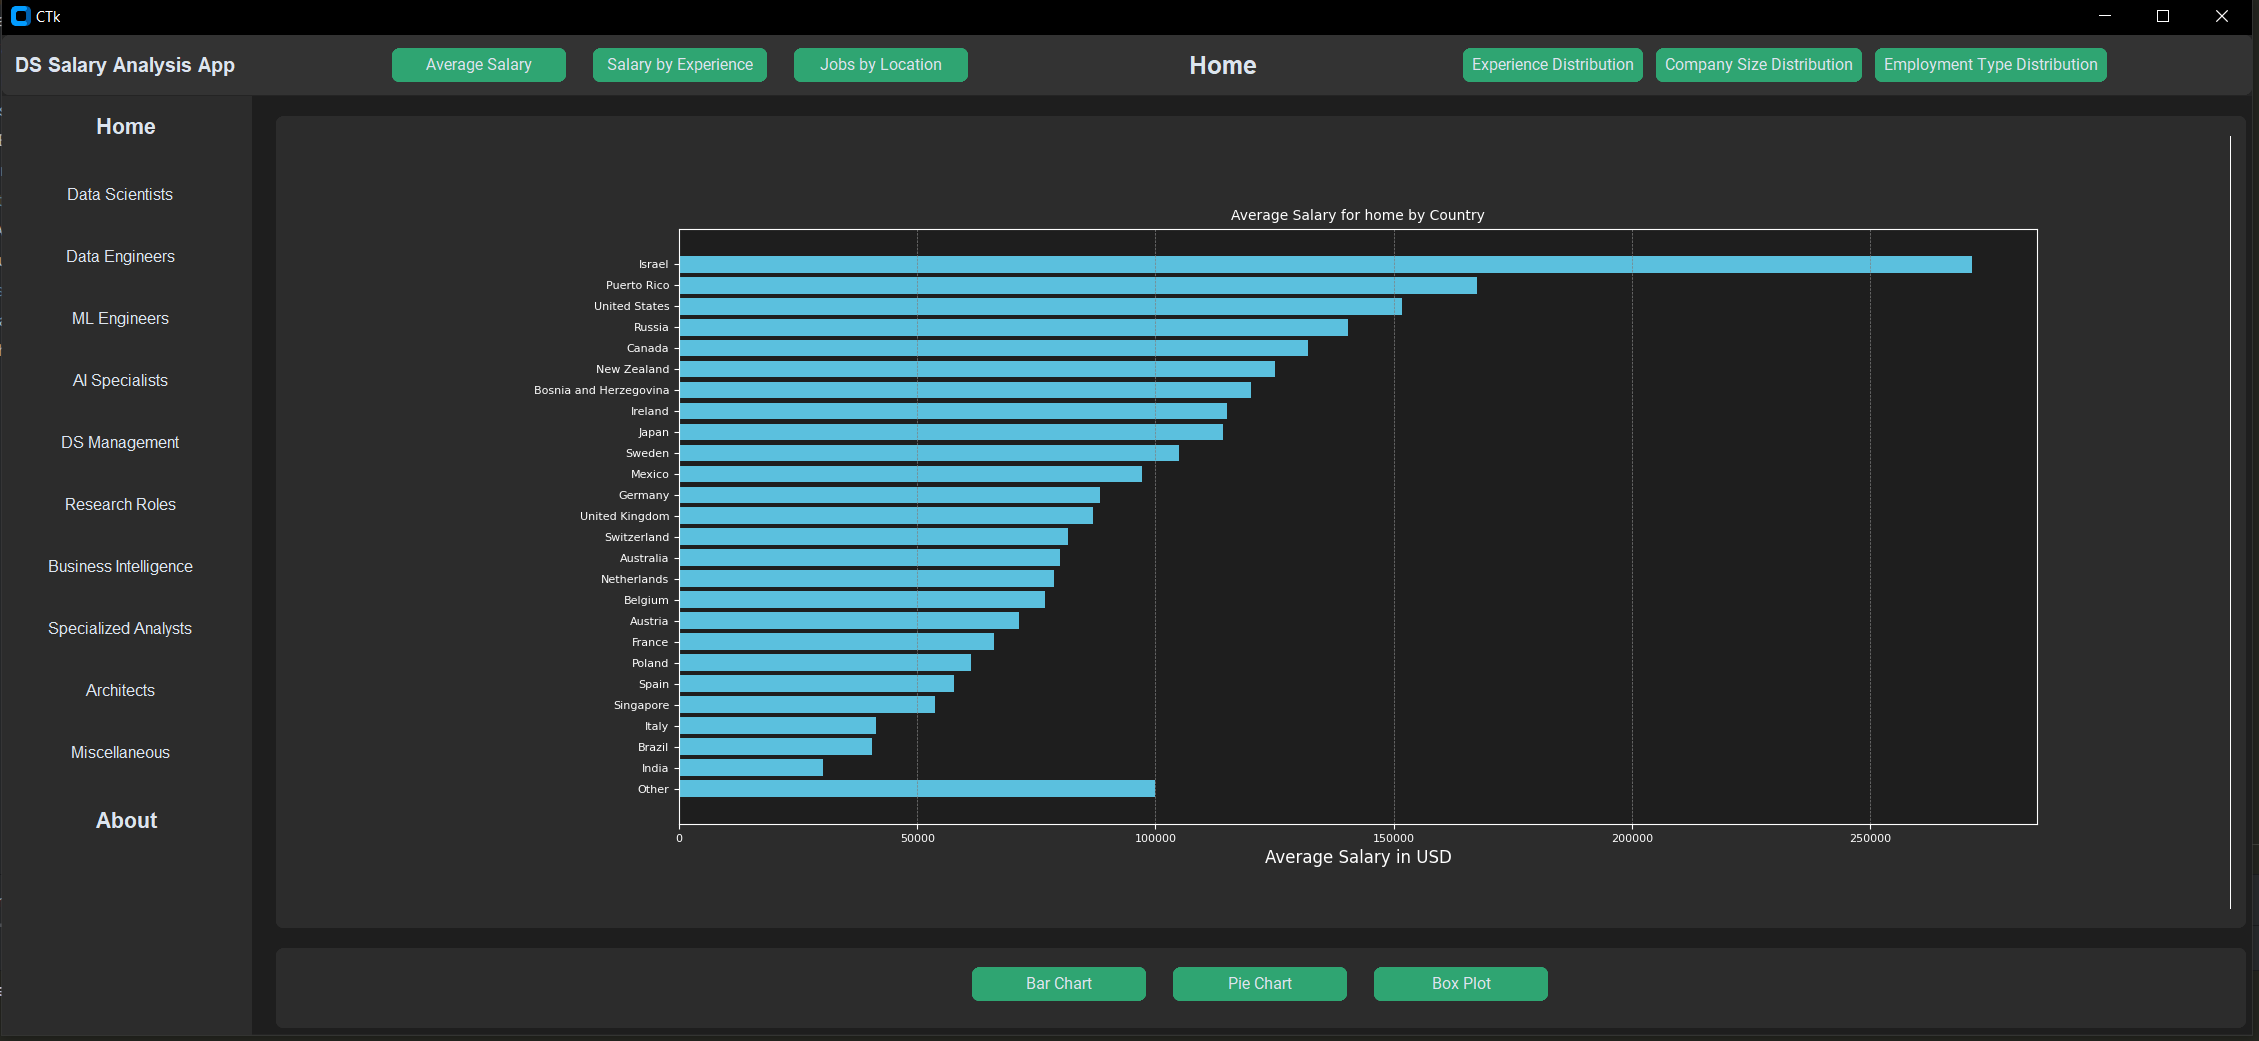Viewport: 2259px width, 1041px height.
Task: Open the Salary by Experience chart
Action: pos(679,64)
